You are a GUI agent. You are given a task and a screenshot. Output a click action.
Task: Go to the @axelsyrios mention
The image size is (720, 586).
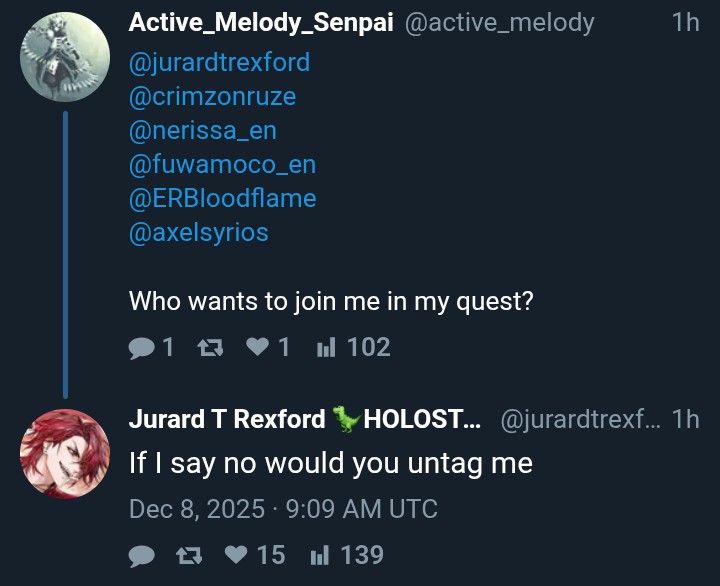pyautogui.click(x=199, y=233)
